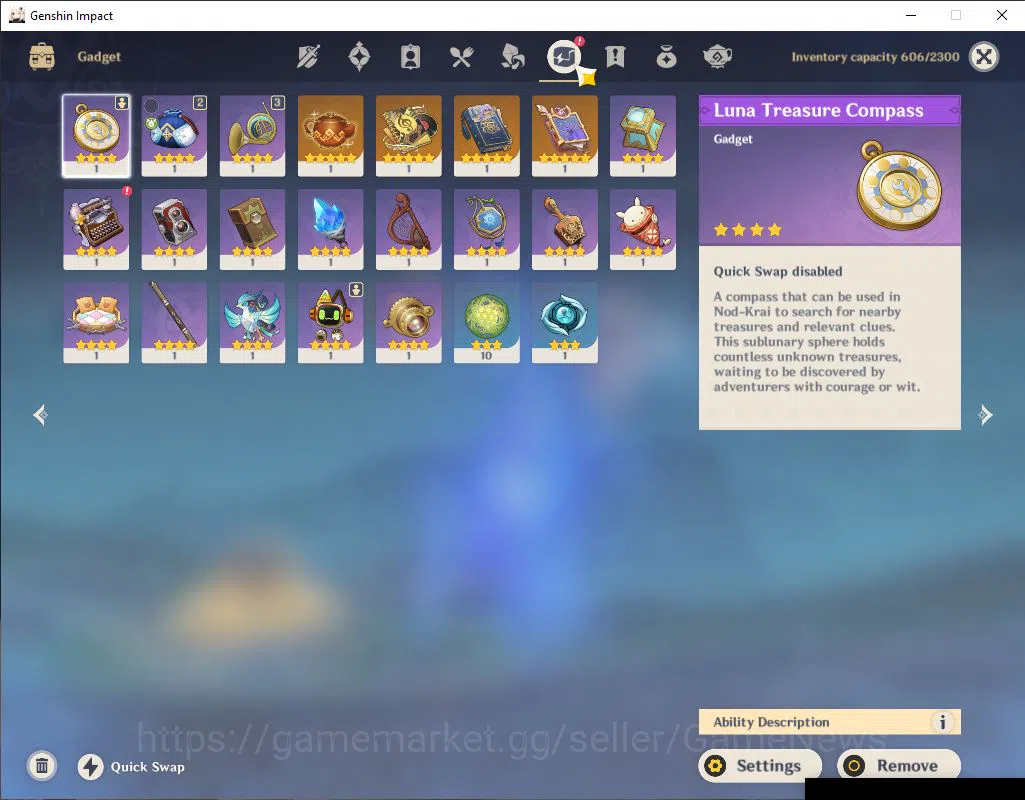This screenshot has height=800, width=1025.
Task: Select the wooden lyre gadget
Action: 409,229
